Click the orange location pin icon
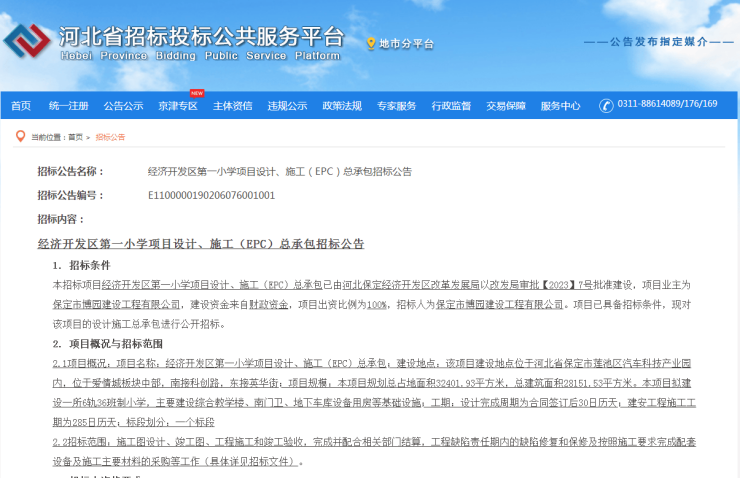740x478 pixels. pos(371,44)
